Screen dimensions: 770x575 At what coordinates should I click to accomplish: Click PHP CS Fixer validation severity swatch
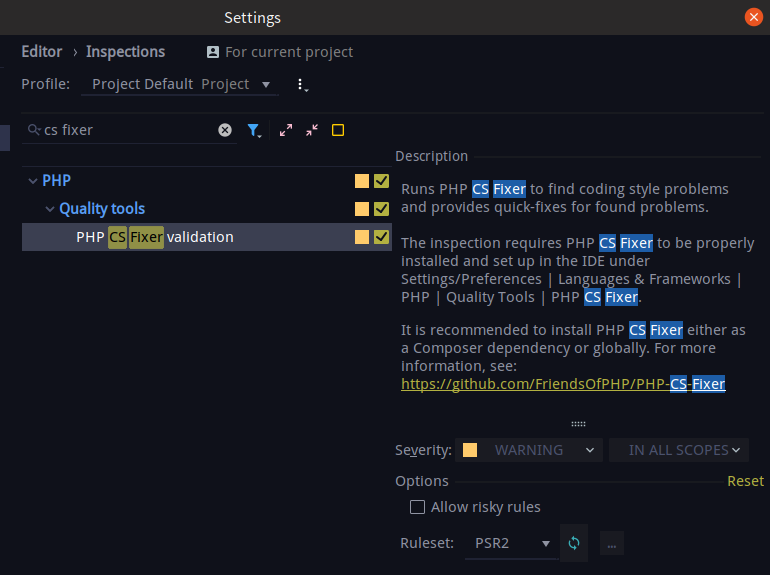pos(362,237)
